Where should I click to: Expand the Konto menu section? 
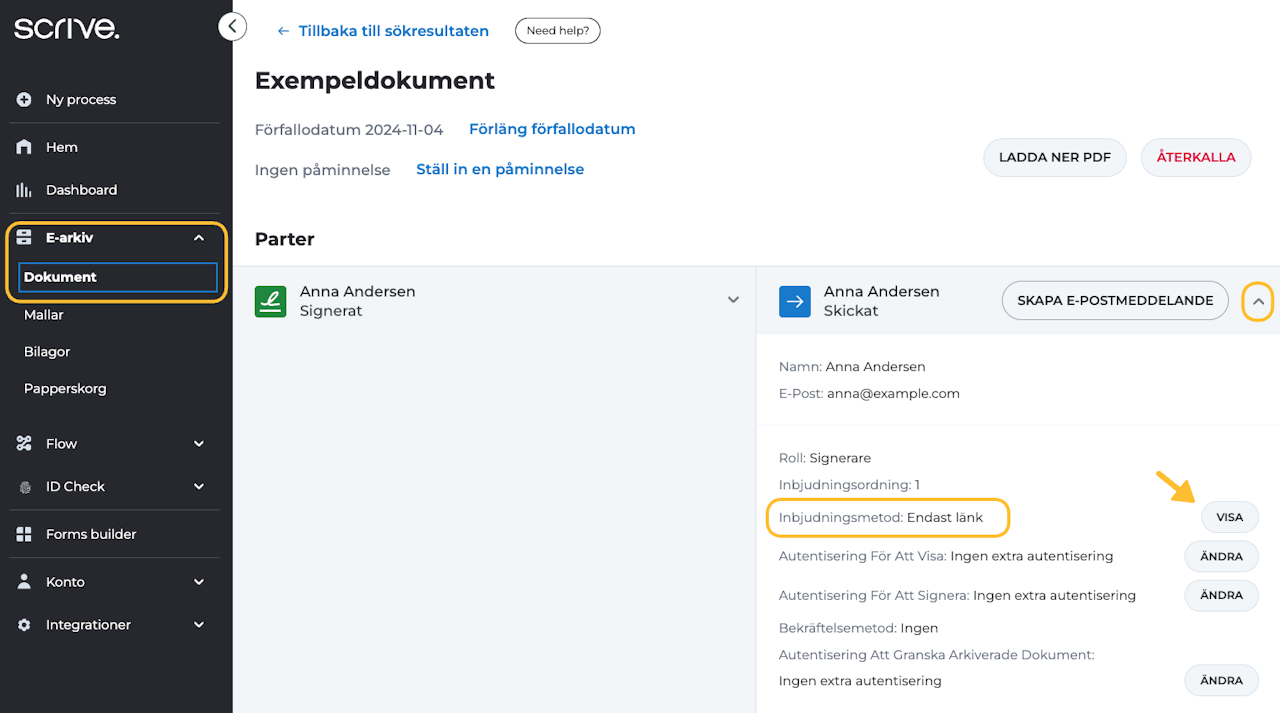tap(198, 582)
